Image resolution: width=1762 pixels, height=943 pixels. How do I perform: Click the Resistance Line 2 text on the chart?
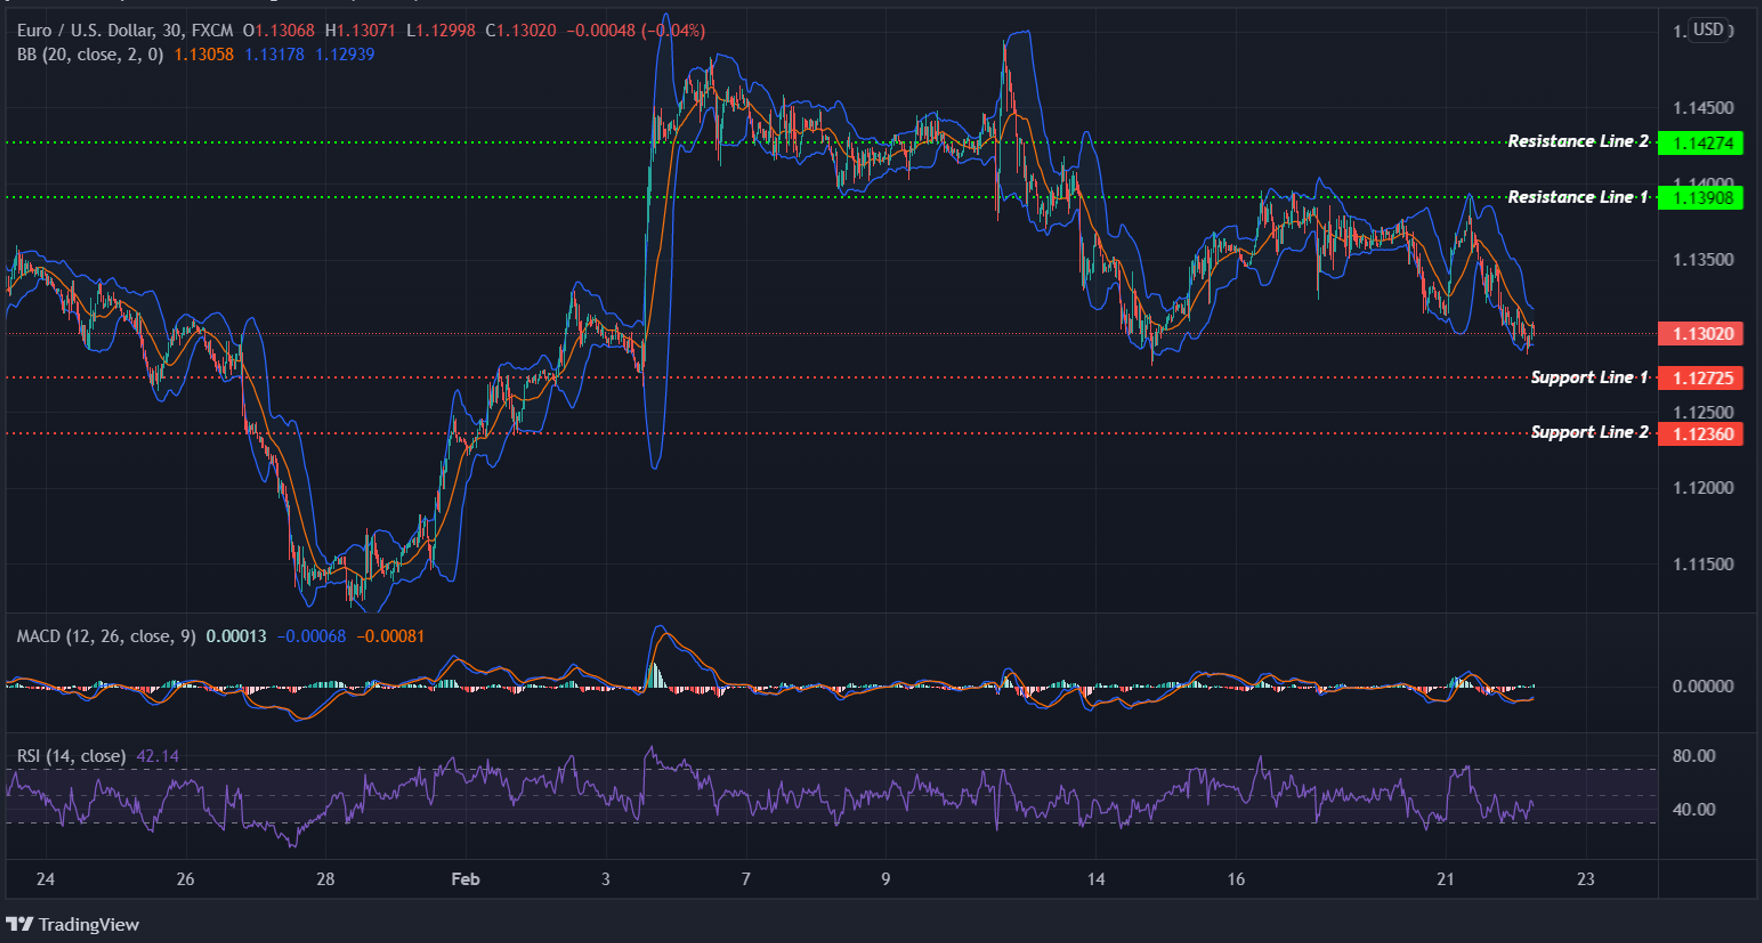click(1577, 141)
